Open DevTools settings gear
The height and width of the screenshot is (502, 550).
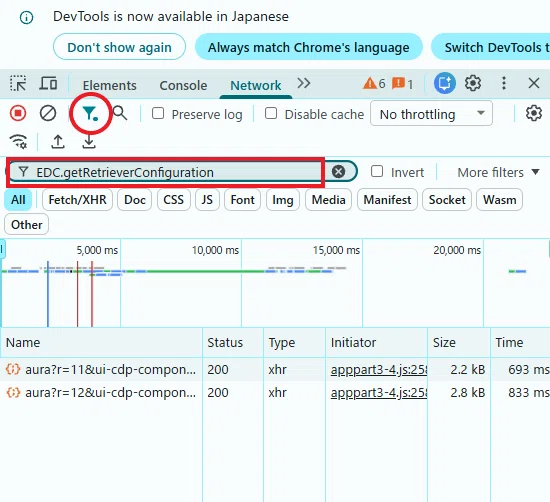473,83
